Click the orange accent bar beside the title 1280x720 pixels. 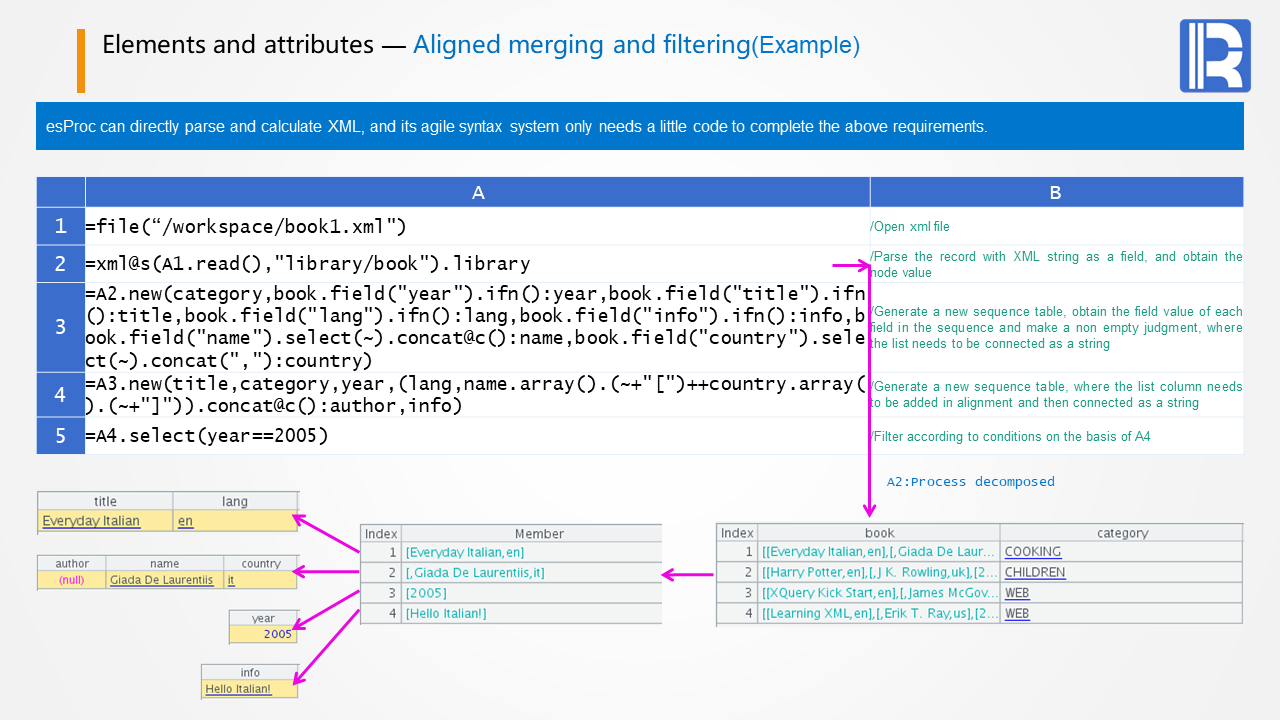tap(81, 61)
